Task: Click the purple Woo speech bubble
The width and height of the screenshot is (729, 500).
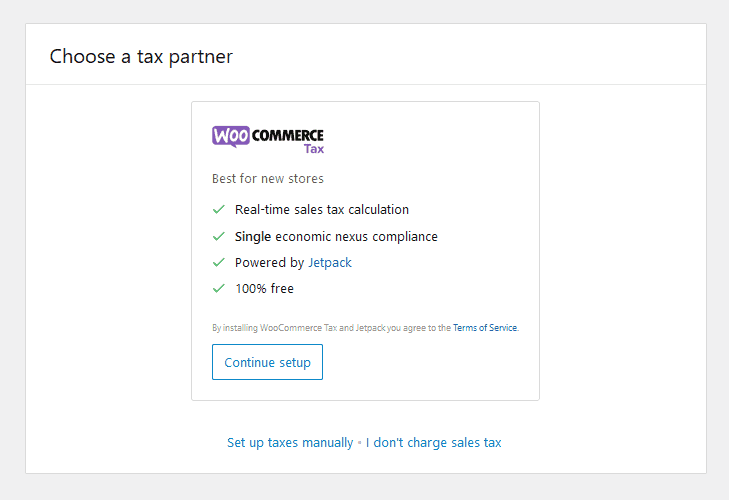Action: (x=230, y=136)
